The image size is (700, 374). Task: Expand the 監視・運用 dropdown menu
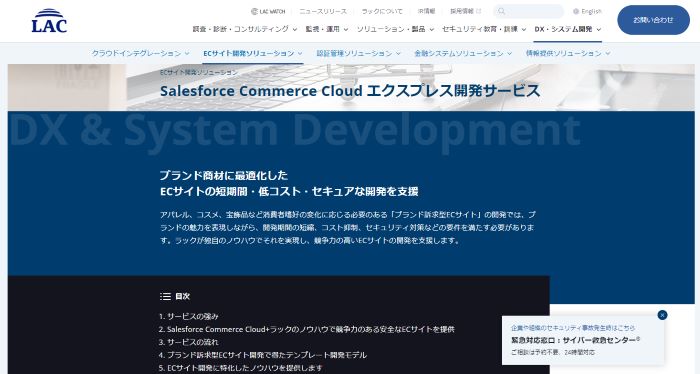pos(326,29)
